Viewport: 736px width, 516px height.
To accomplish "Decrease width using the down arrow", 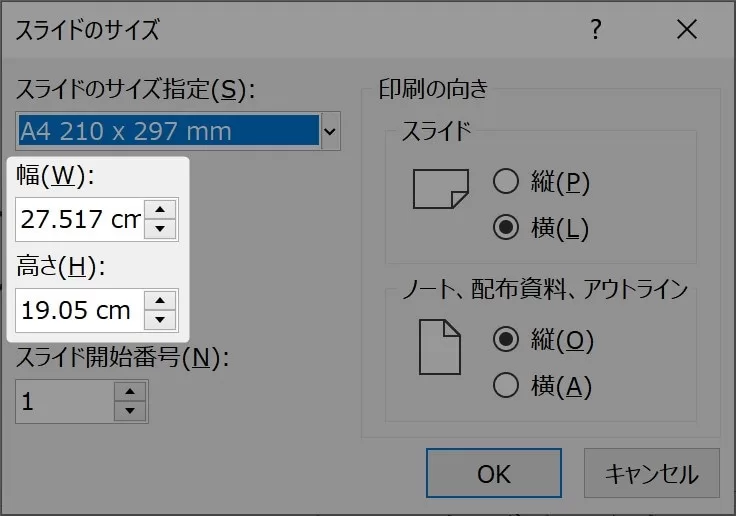I will [160, 229].
